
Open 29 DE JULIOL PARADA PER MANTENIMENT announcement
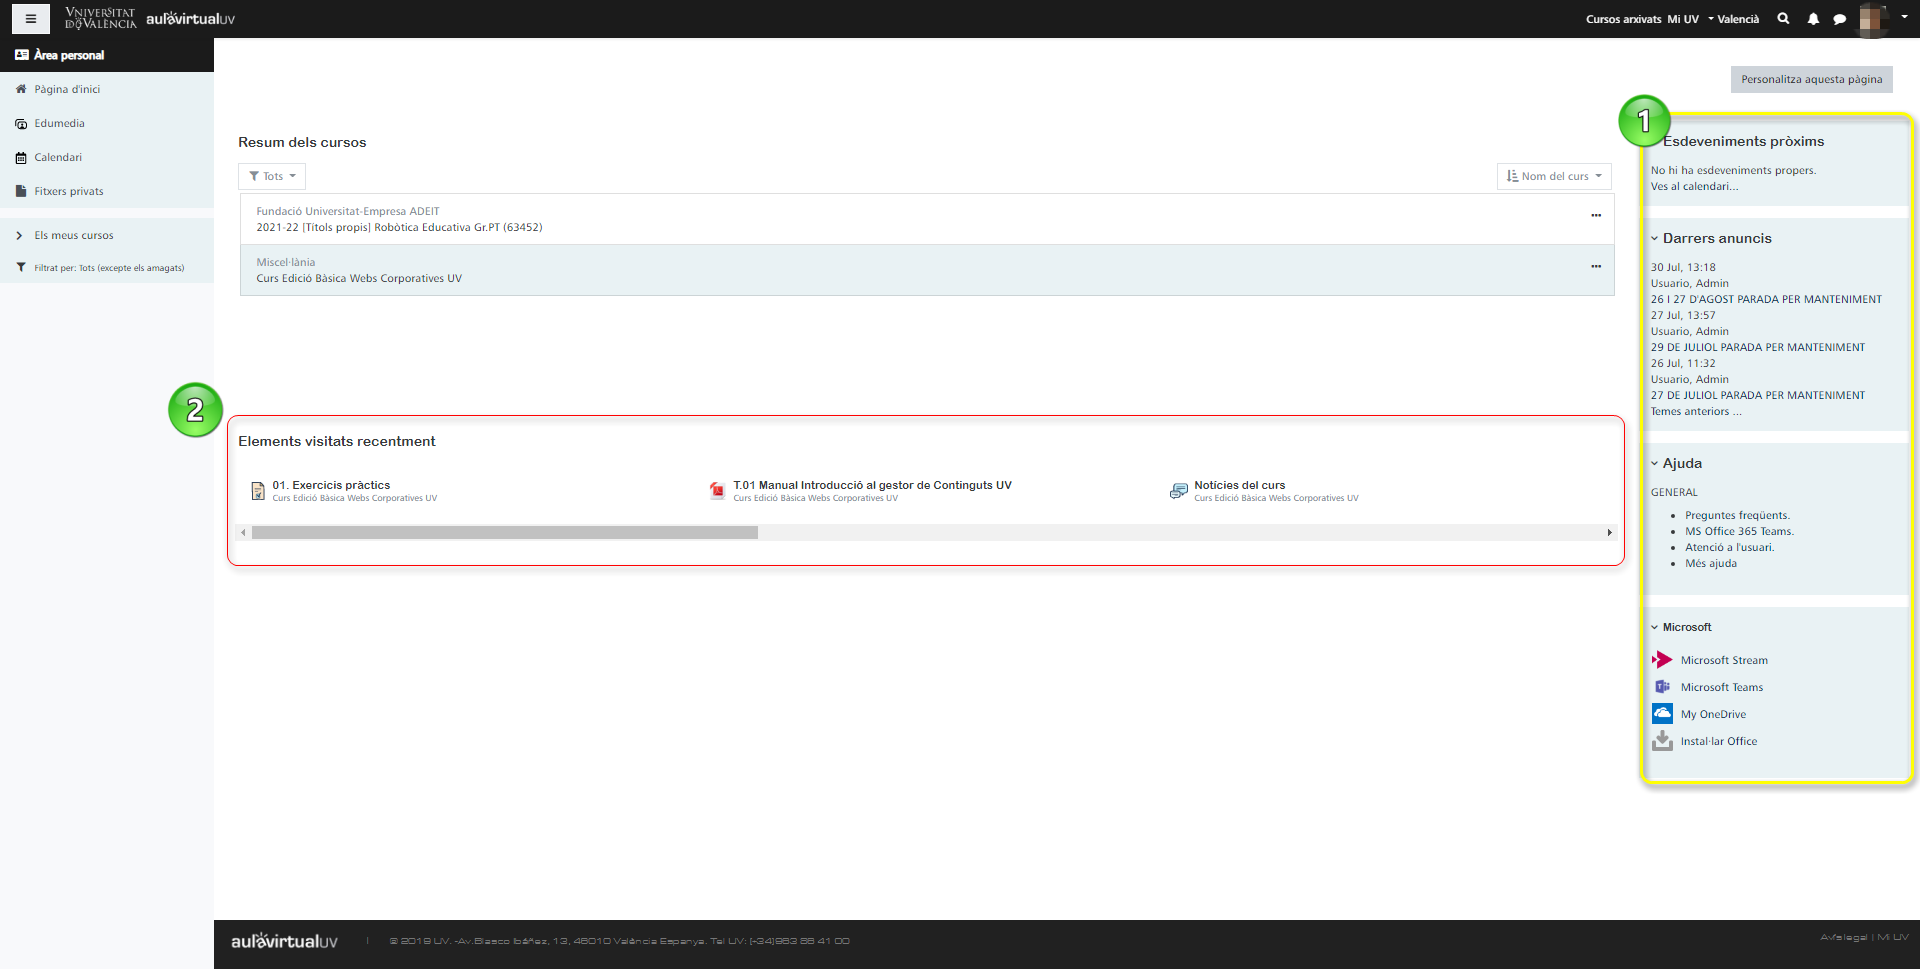tap(1758, 347)
